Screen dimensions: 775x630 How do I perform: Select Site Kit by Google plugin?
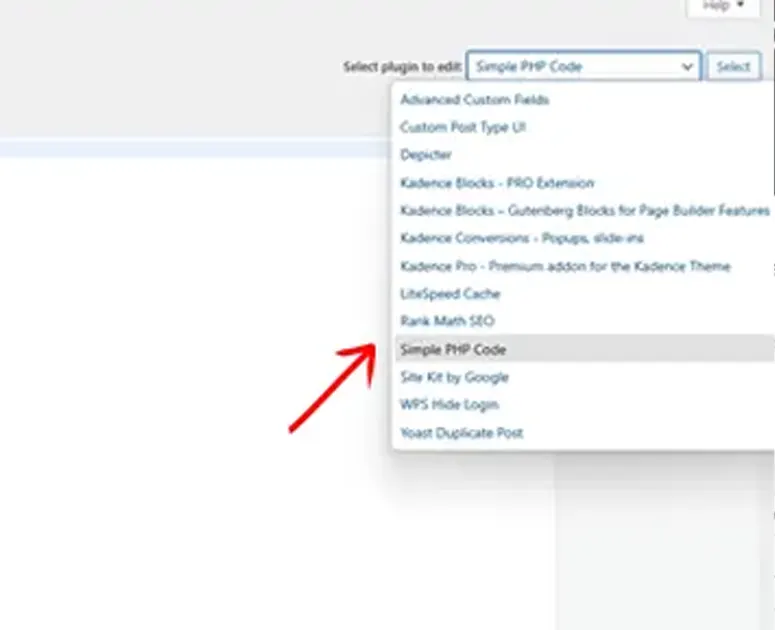(454, 377)
